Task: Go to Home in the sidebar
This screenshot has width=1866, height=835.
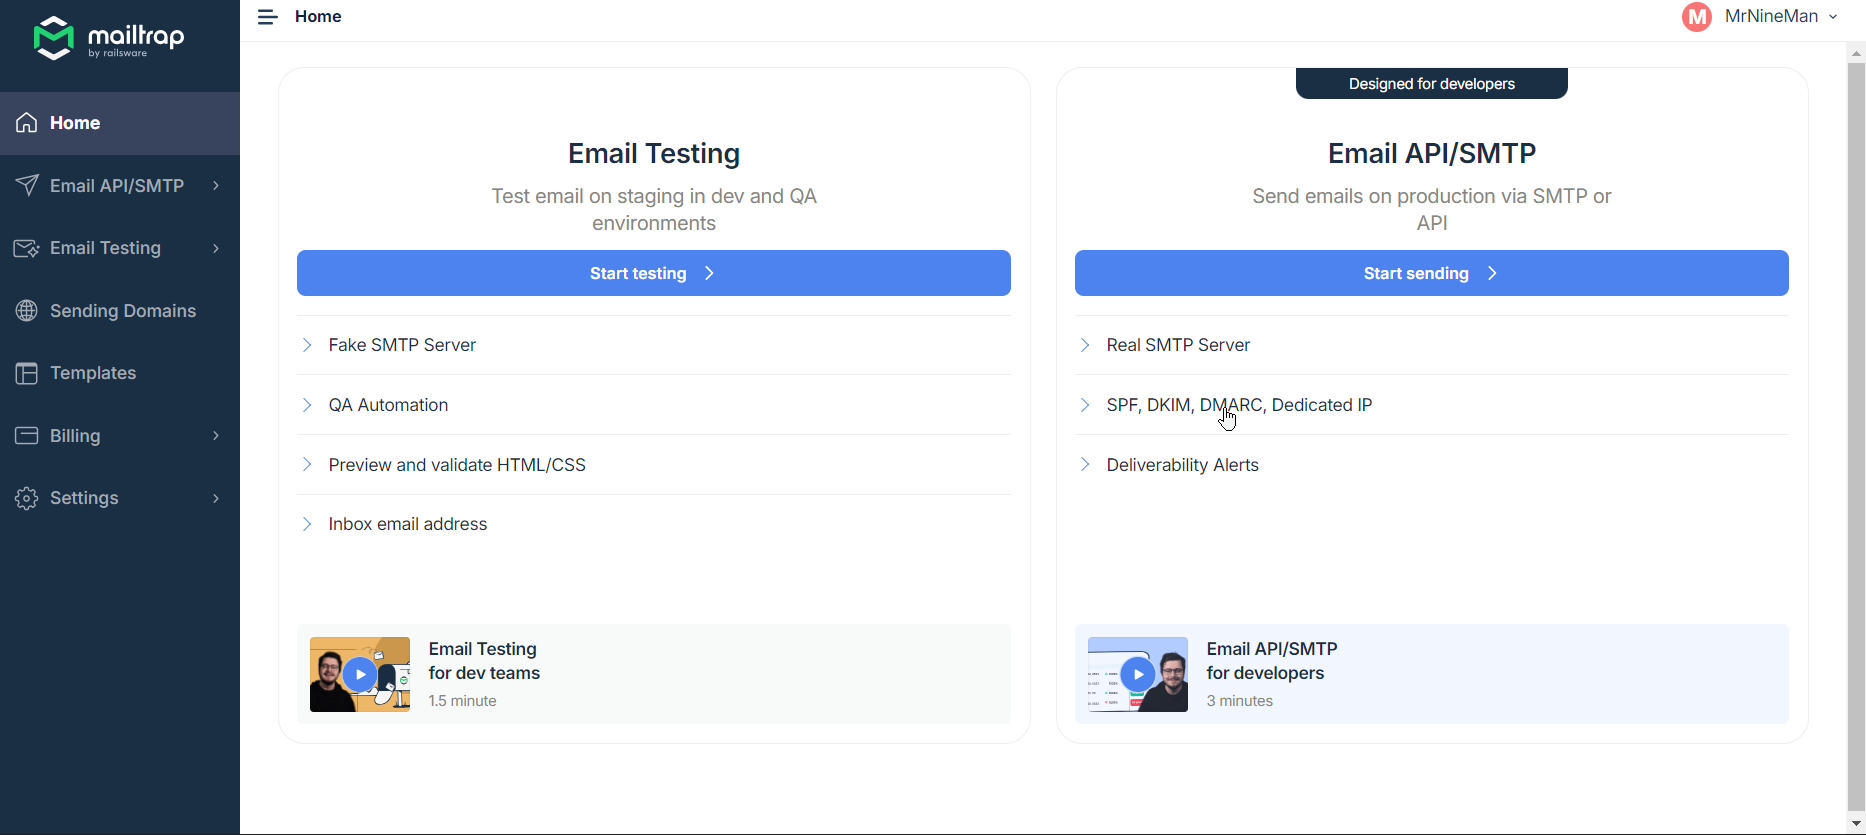Action: click(120, 123)
